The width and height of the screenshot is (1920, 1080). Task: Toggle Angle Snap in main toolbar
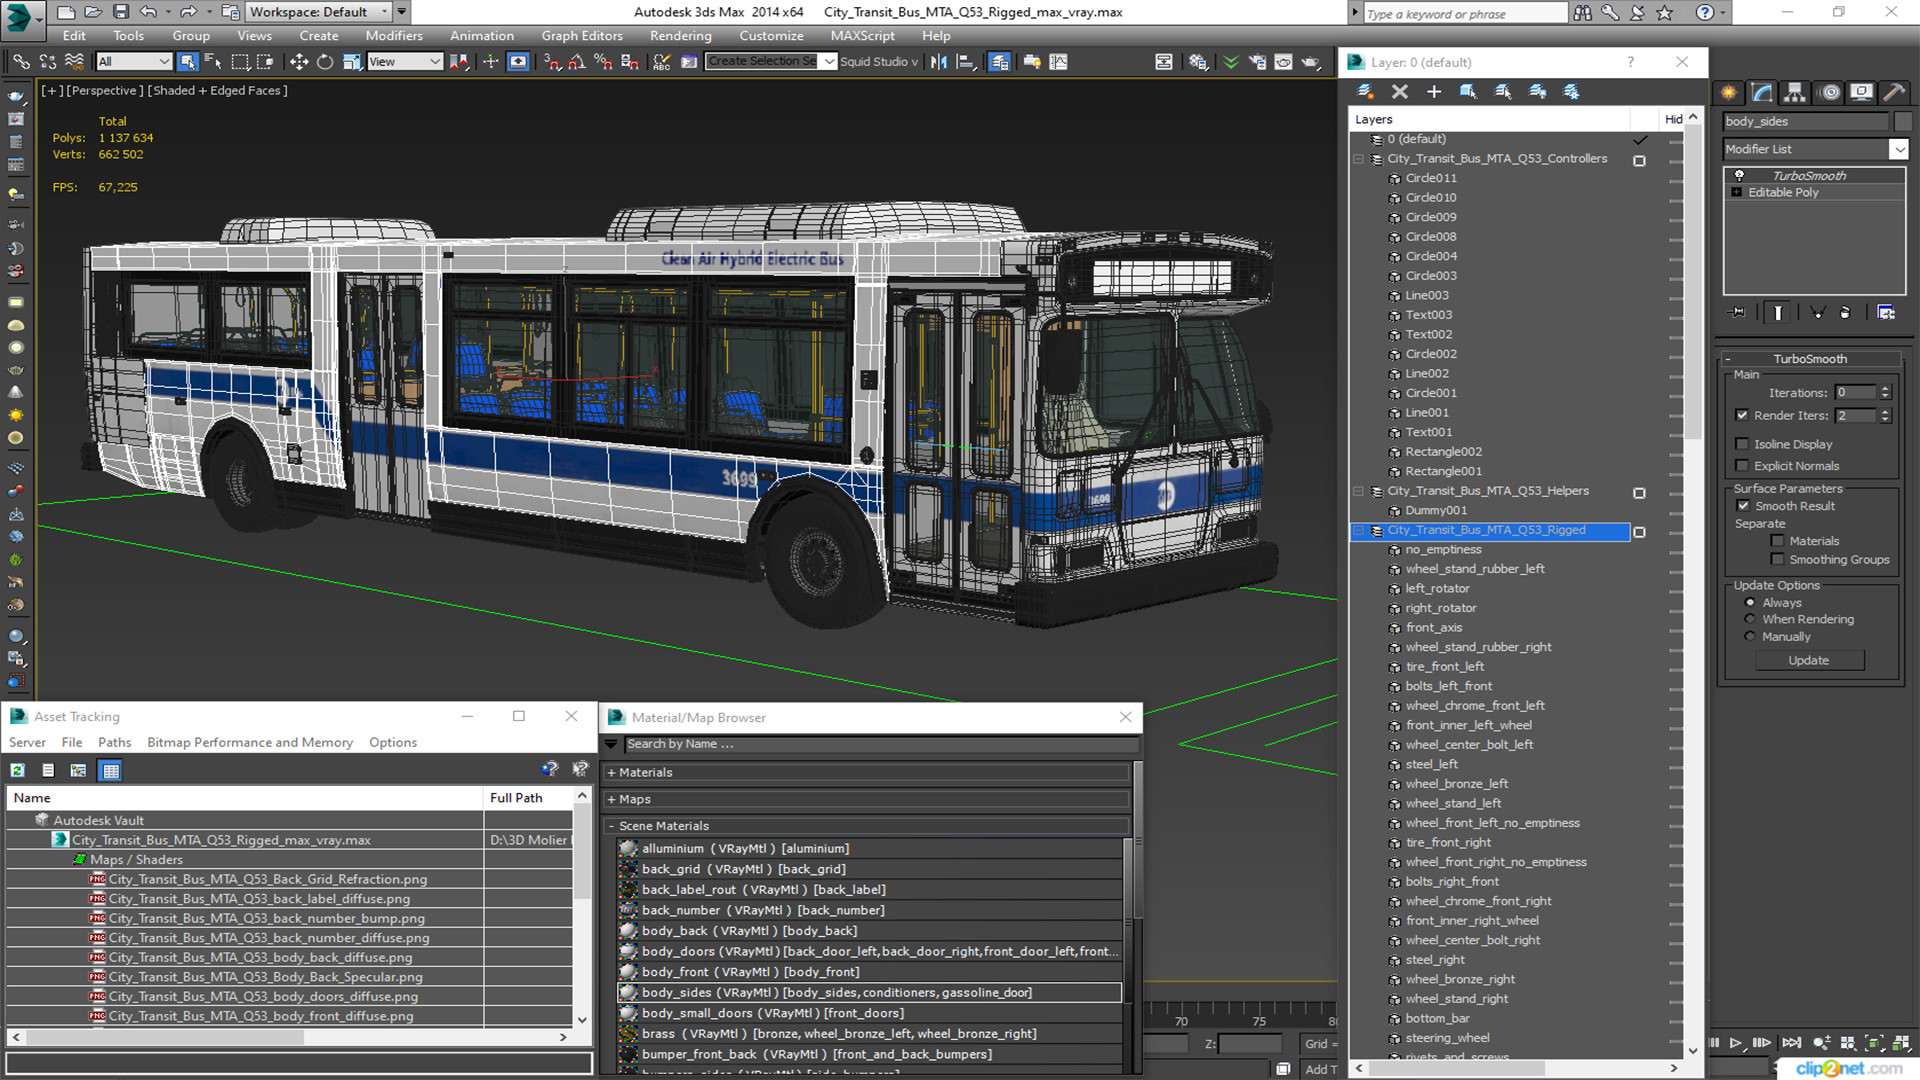[577, 62]
